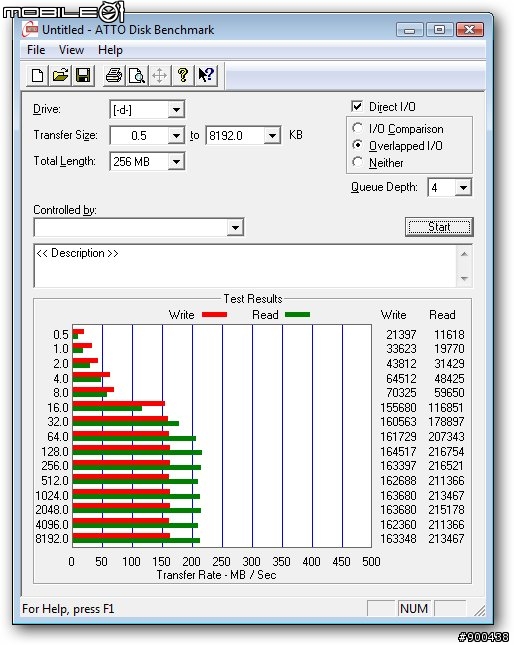
Task: Expand the Transfer Size start dropdown
Action: tap(176, 135)
